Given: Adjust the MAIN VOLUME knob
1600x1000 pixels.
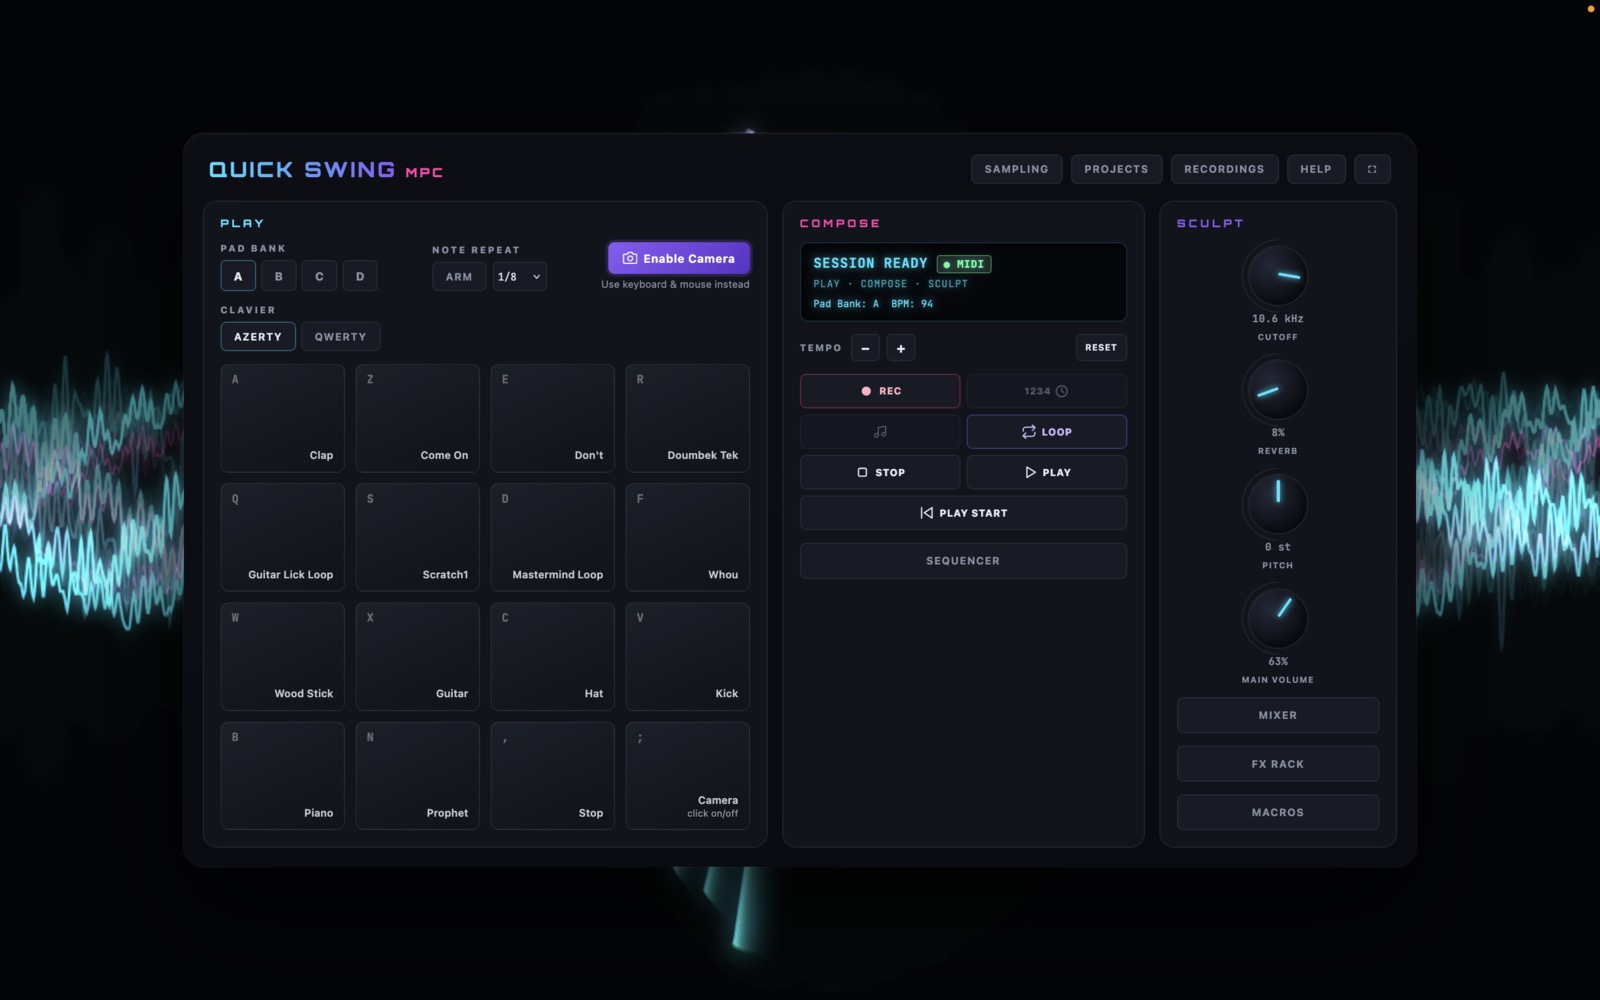Looking at the screenshot, I should (x=1277, y=618).
